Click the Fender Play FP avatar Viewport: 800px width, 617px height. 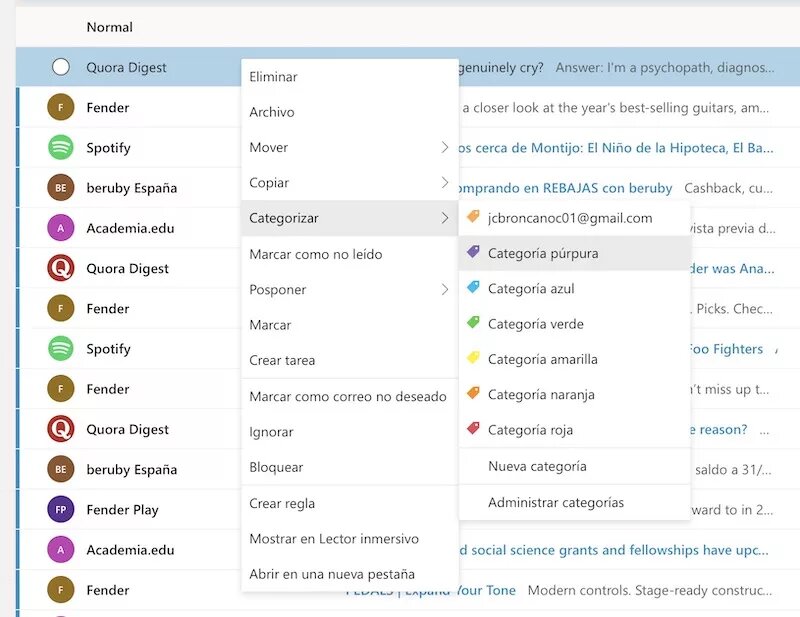61,509
